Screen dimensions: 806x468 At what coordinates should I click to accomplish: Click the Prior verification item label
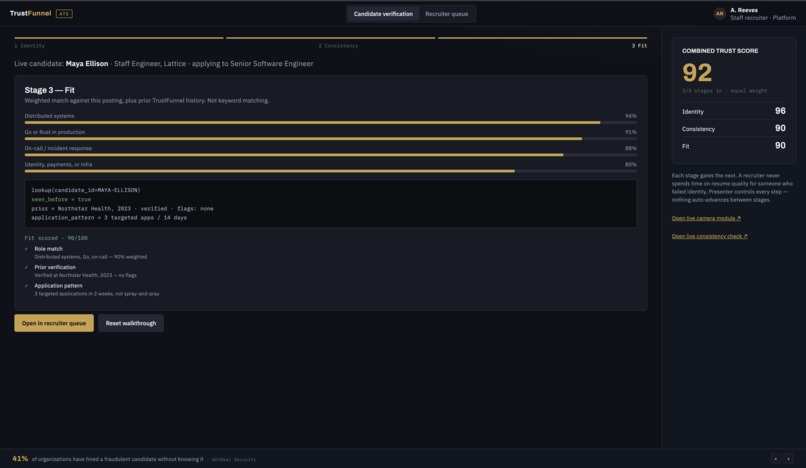point(55,267)
